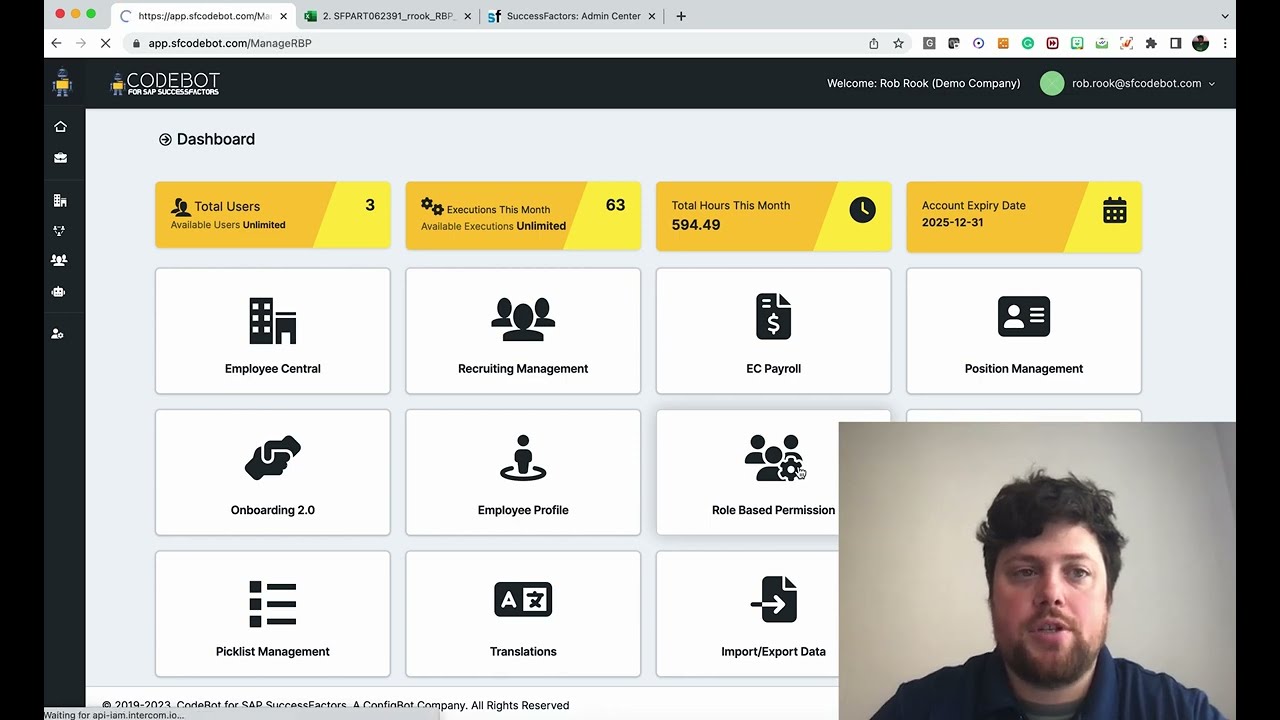Click the robot logo atop the sidebar

pos(62,83)
